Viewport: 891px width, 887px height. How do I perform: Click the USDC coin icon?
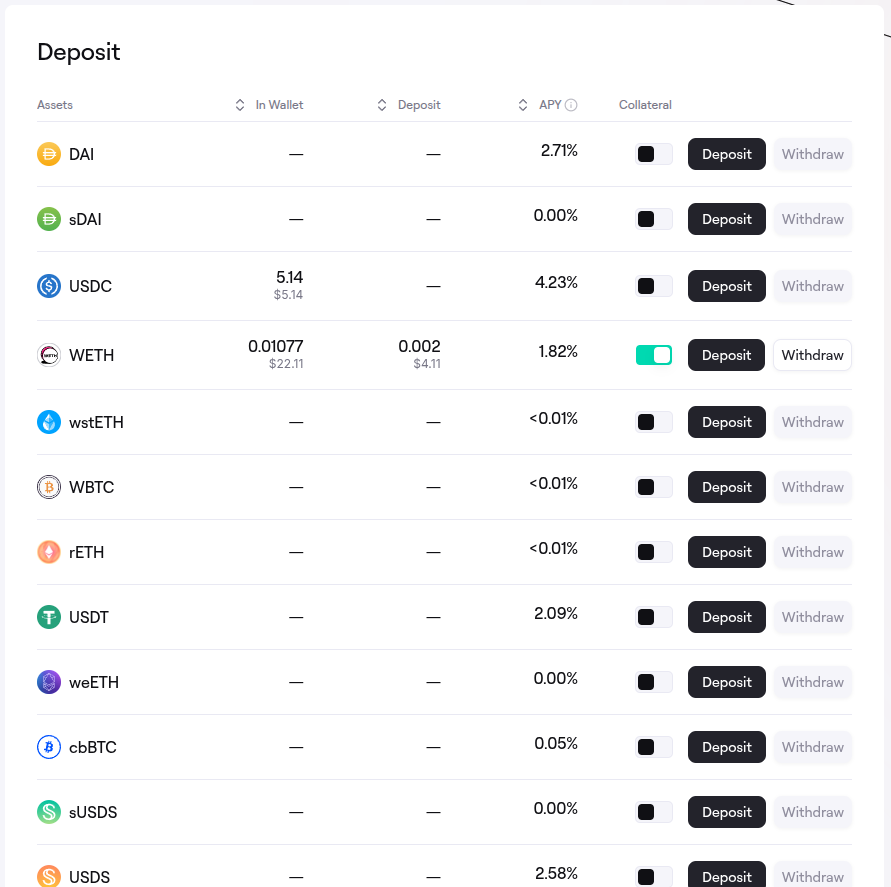coord(49,286)
